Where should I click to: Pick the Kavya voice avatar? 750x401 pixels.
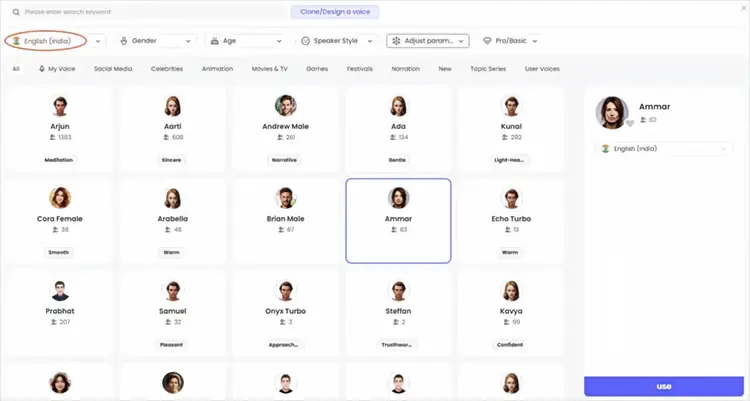(511, 290)
